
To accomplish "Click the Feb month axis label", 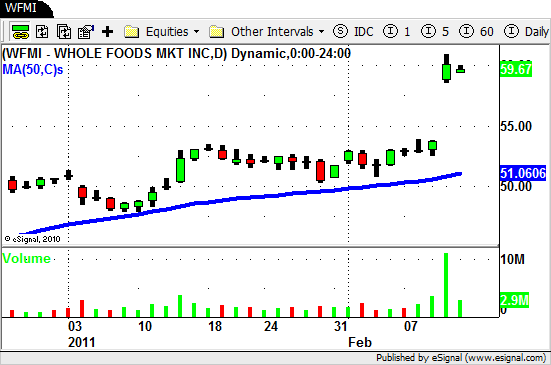I will pyautogui.click(x=360, y=343).
